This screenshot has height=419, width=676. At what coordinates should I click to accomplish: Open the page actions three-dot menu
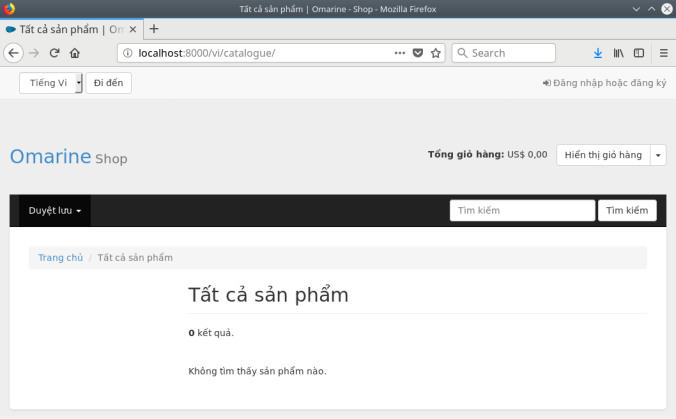pos(400,53)
